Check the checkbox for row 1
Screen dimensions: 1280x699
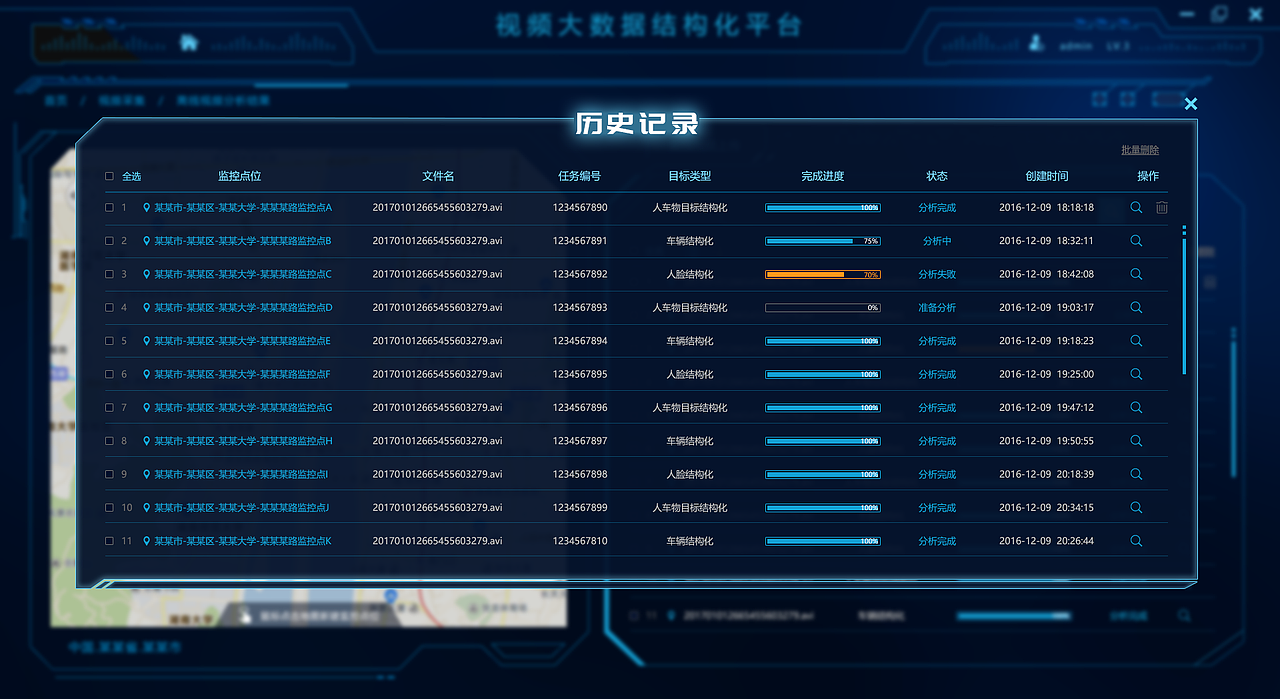pos(109,208)
